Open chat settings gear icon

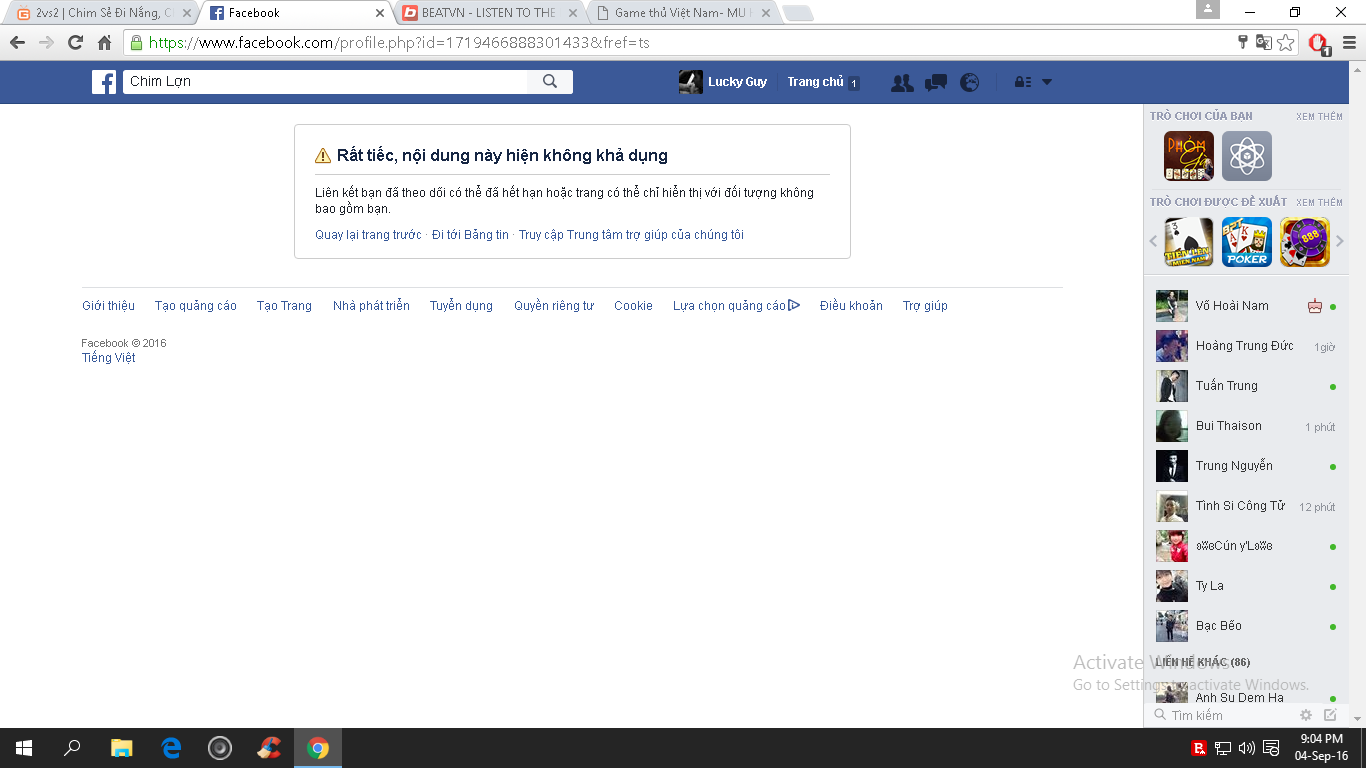1305,715
